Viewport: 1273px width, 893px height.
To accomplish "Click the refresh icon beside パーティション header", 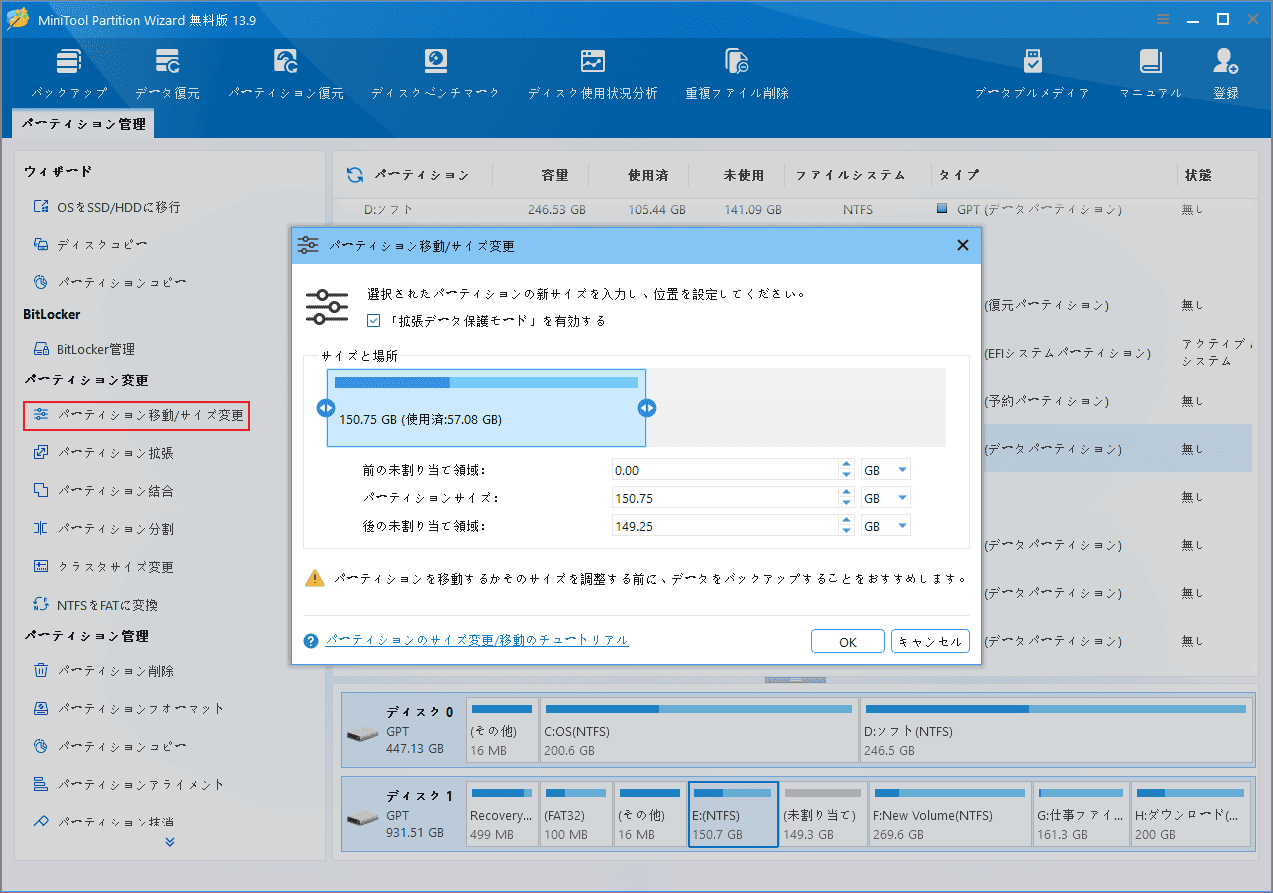I will coord(354,175).
